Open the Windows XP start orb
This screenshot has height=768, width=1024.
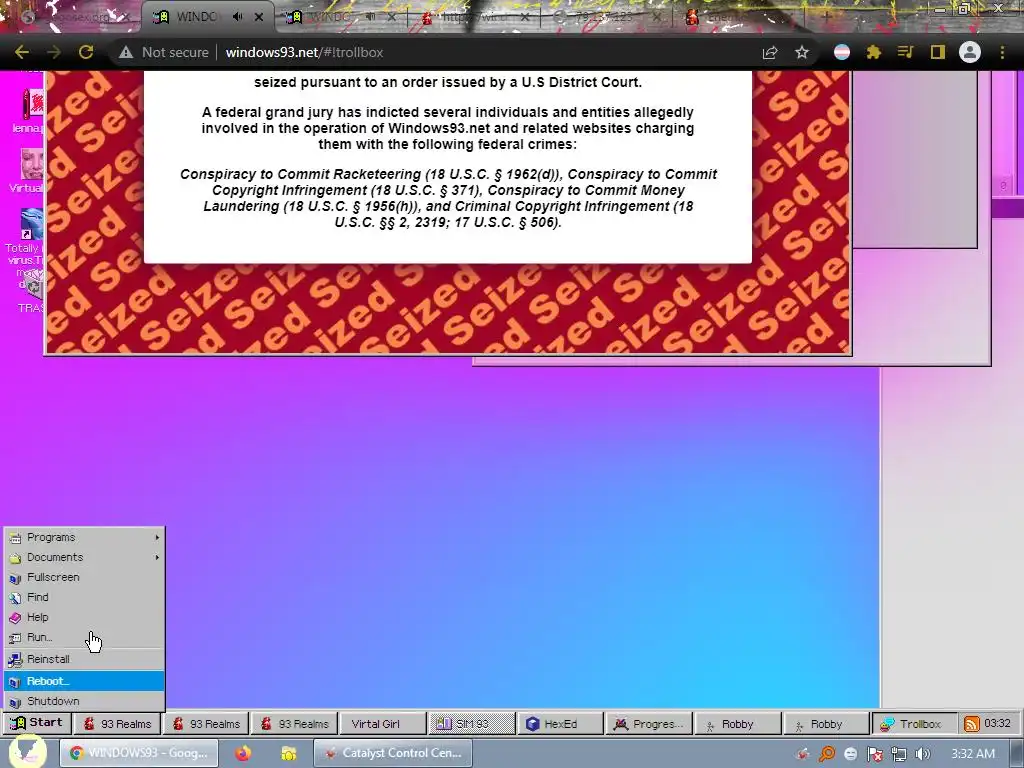click(x=26, y=752)
